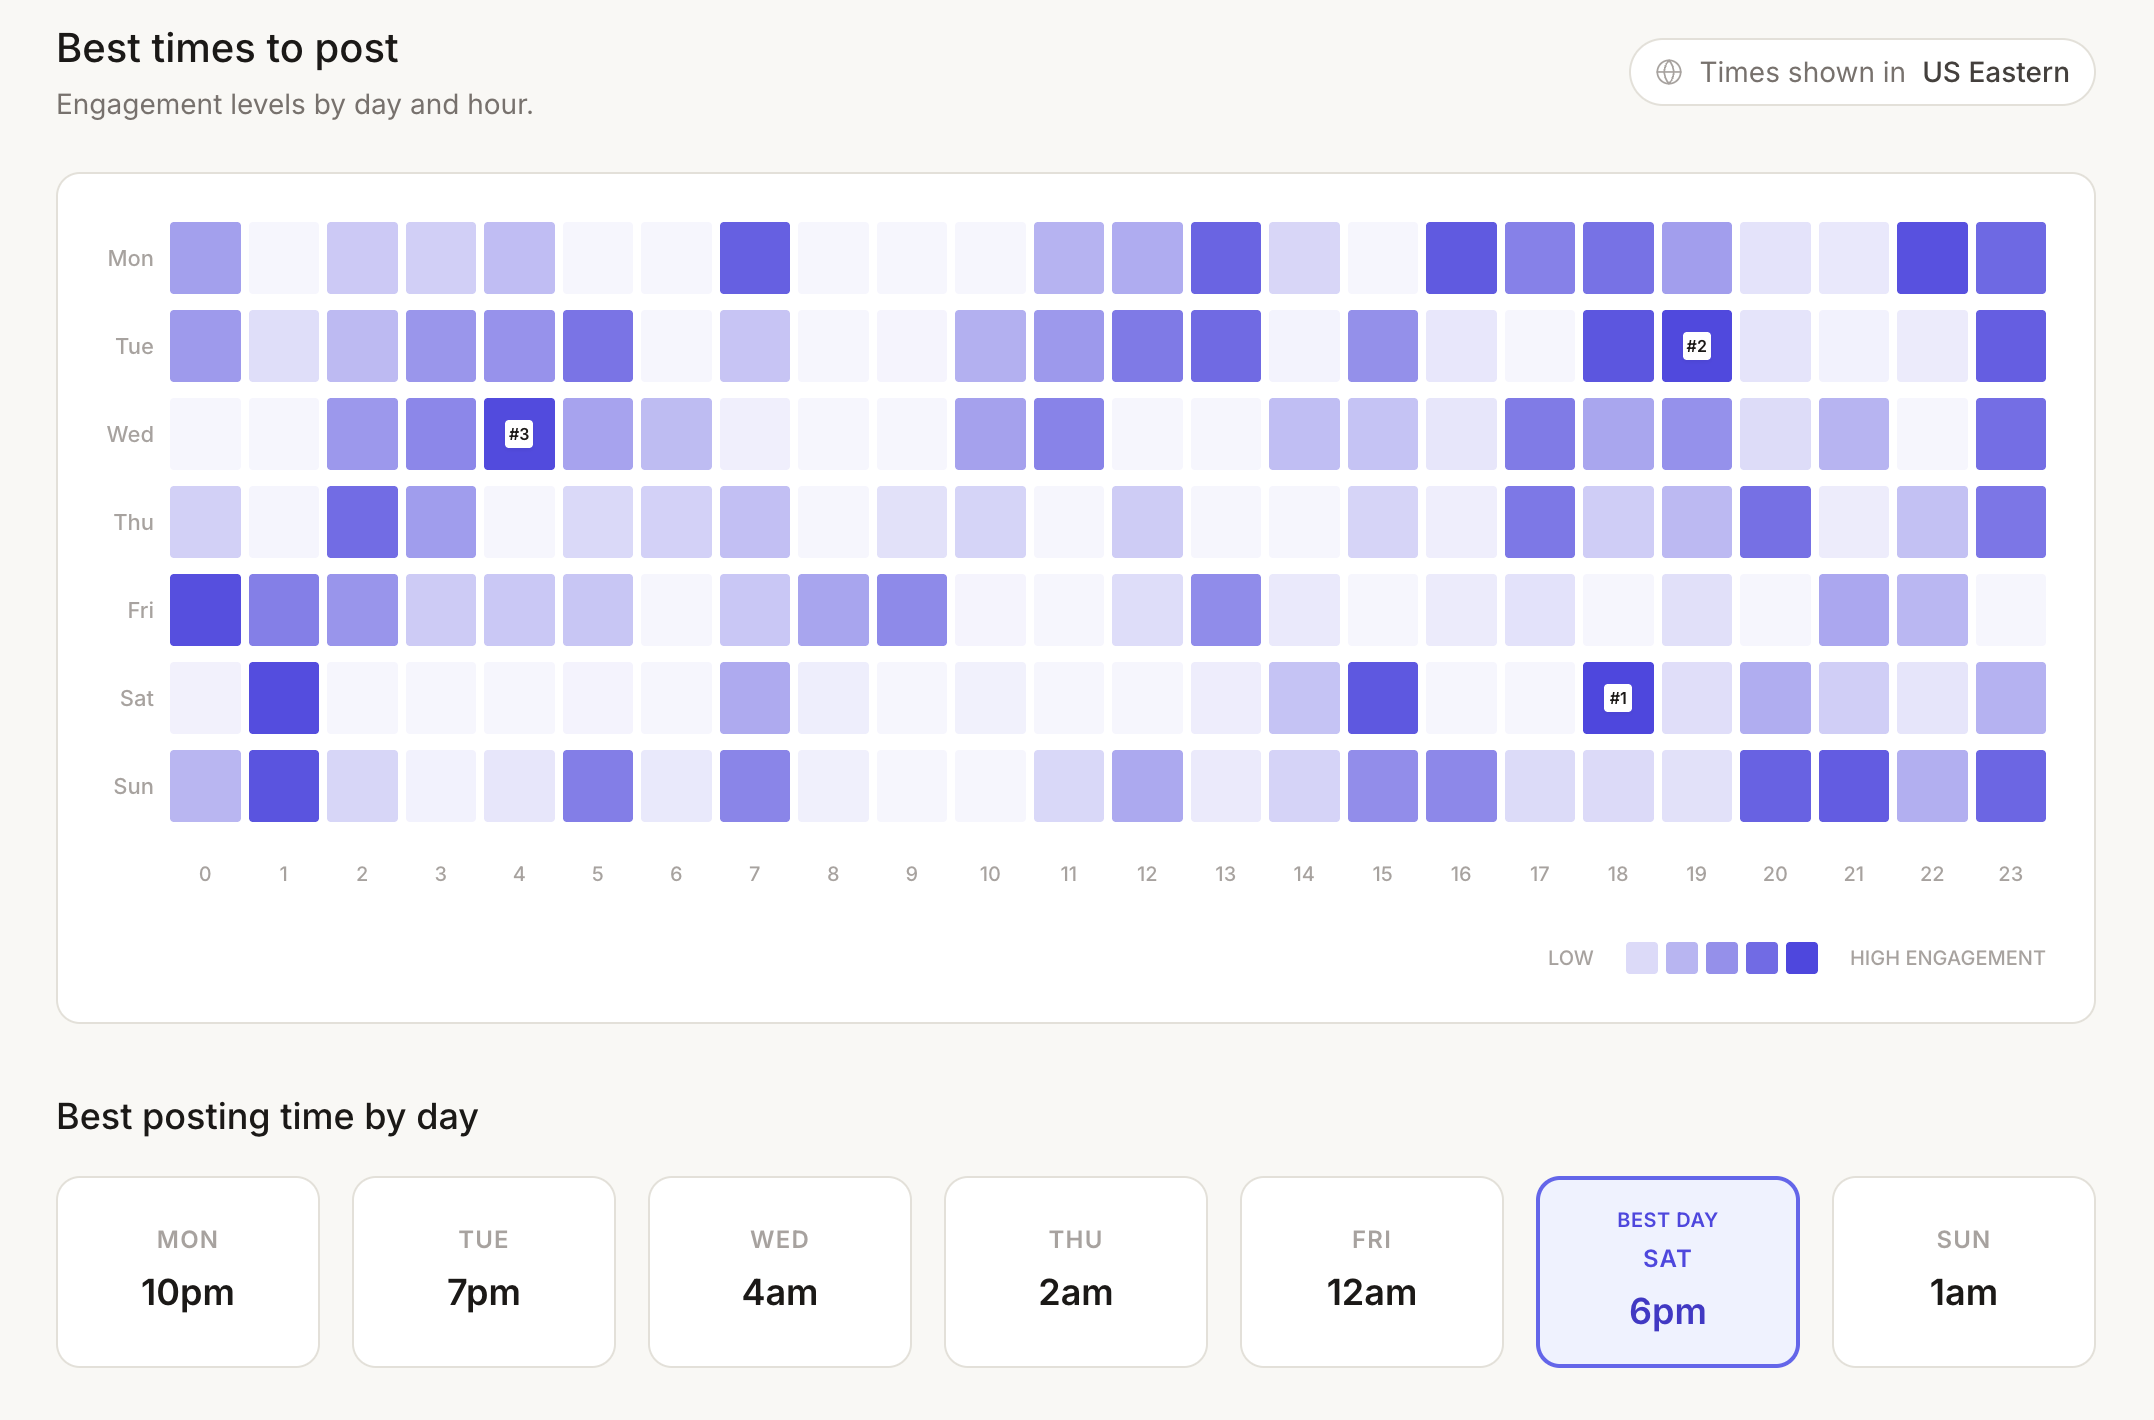Select the Sunday hour 23 heatmap cell
The height and width of the screenshot is (1420, 2154).
pos(2010,786)
